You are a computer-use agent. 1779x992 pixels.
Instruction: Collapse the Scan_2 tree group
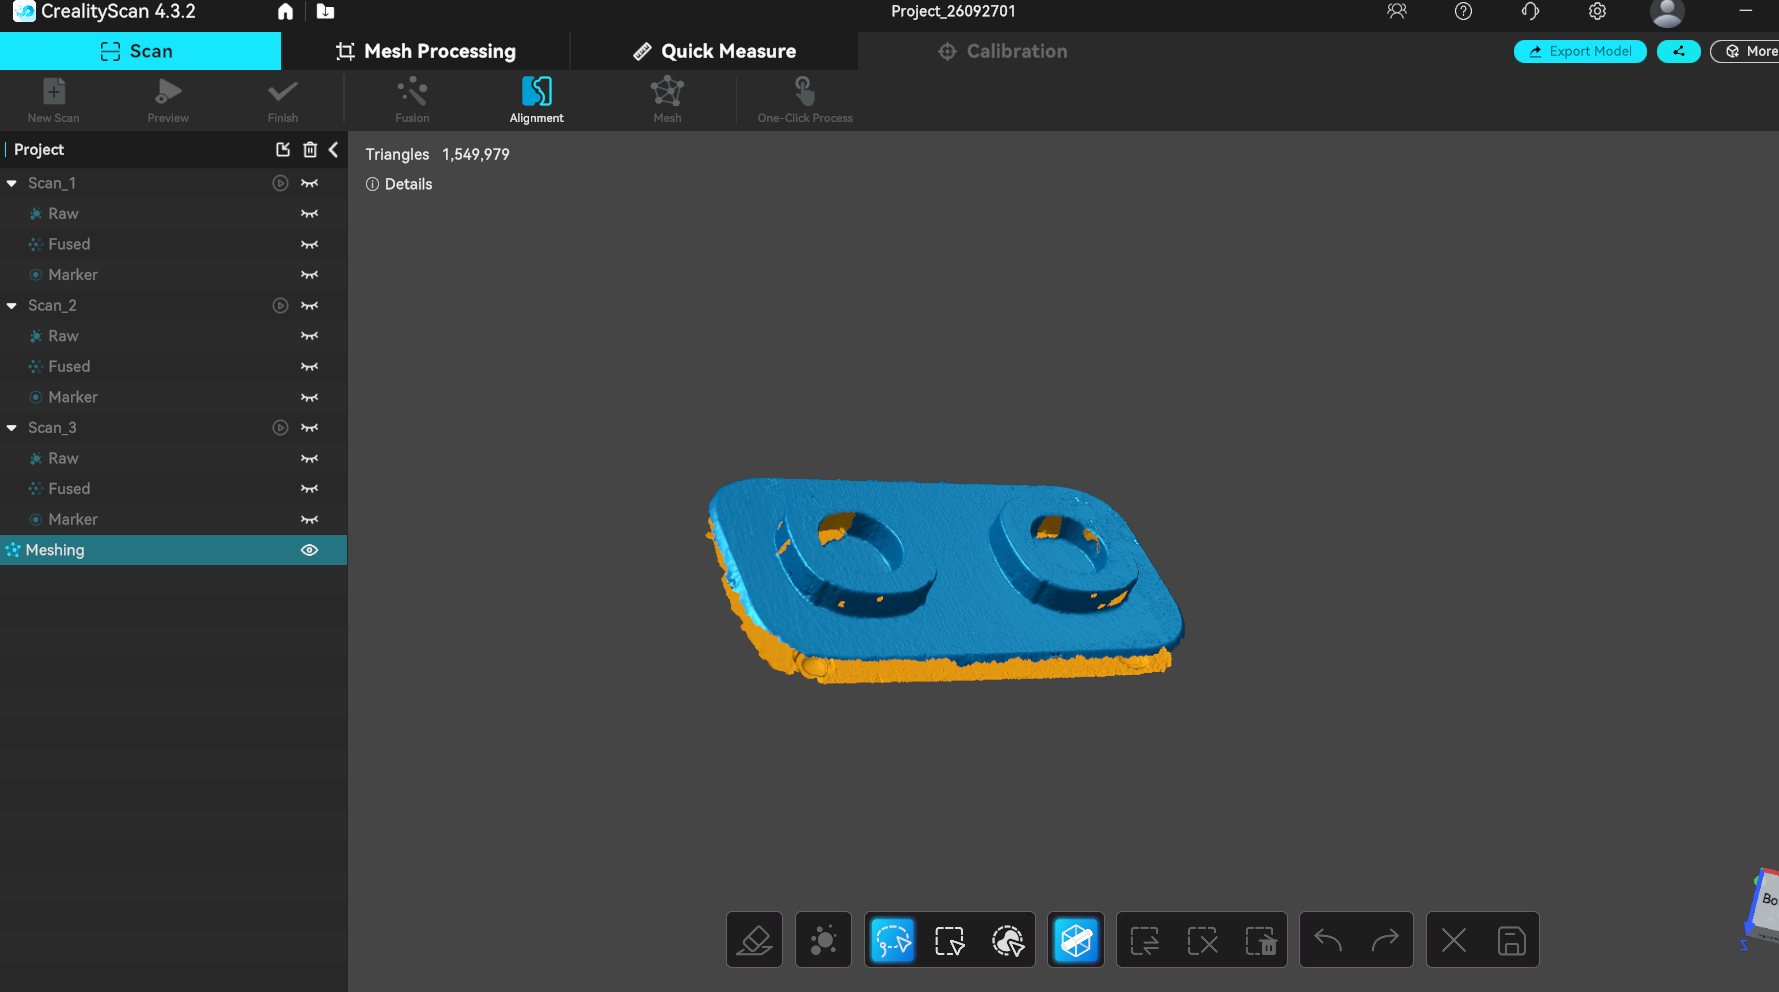(12, 306)
